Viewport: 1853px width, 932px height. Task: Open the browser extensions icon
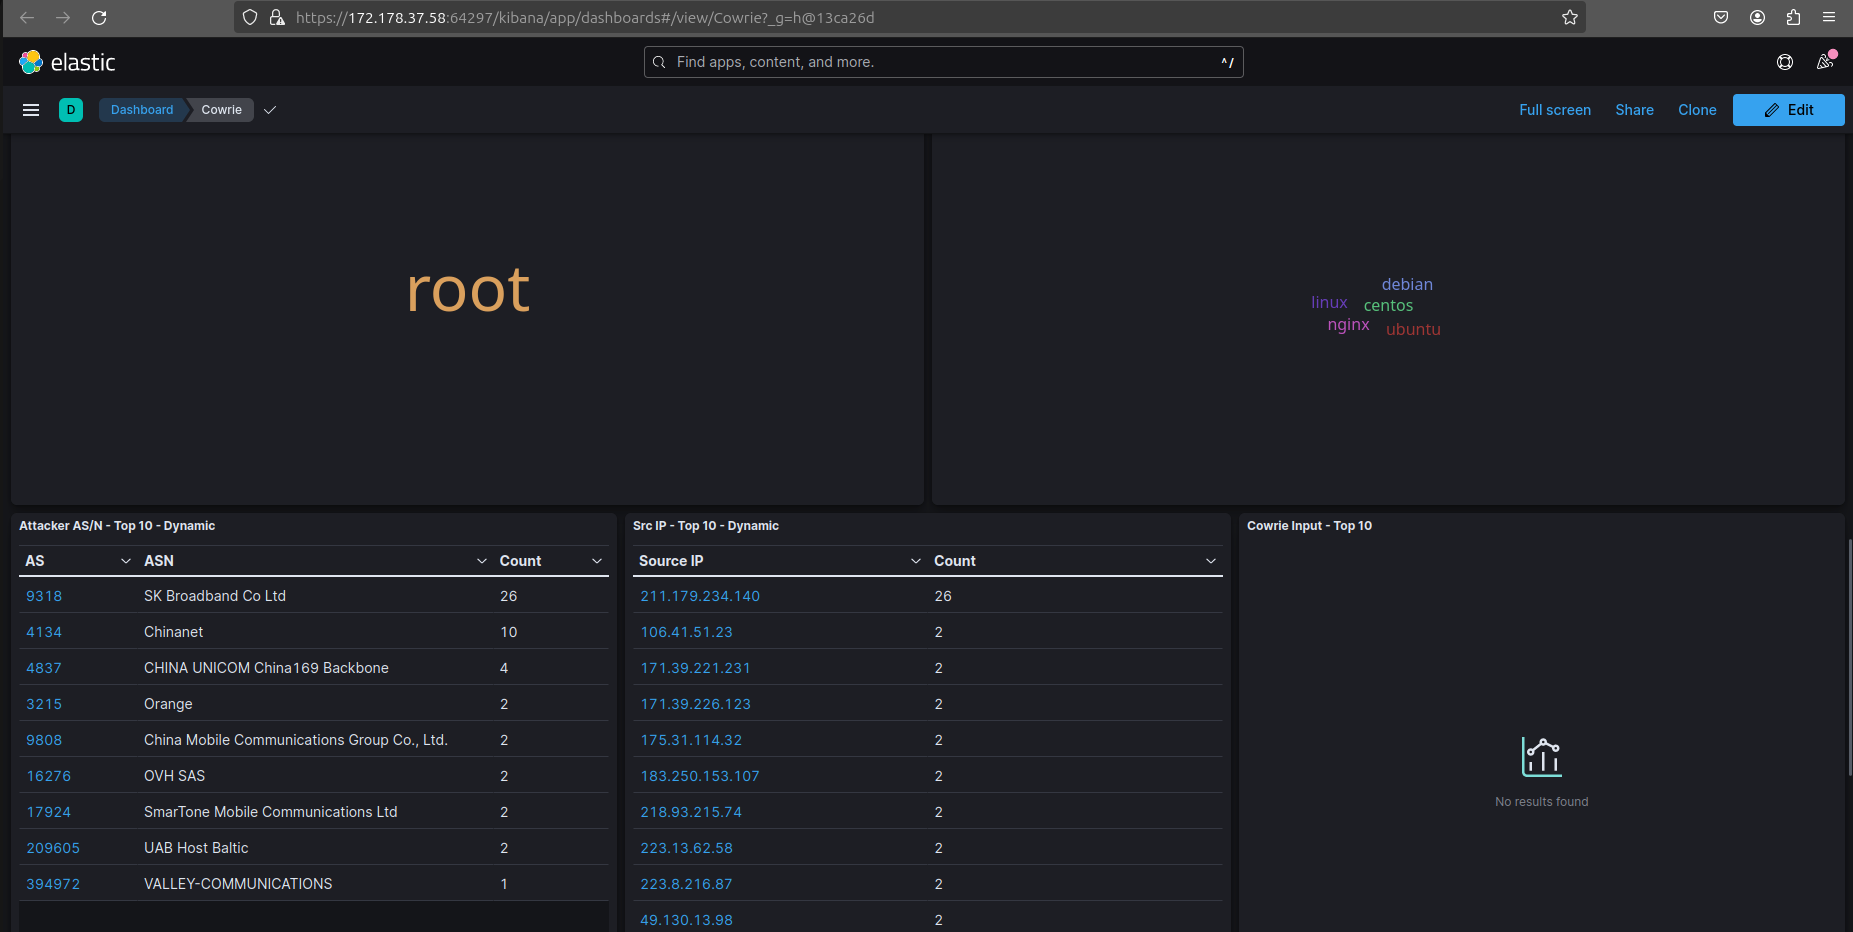point(1793,17)
